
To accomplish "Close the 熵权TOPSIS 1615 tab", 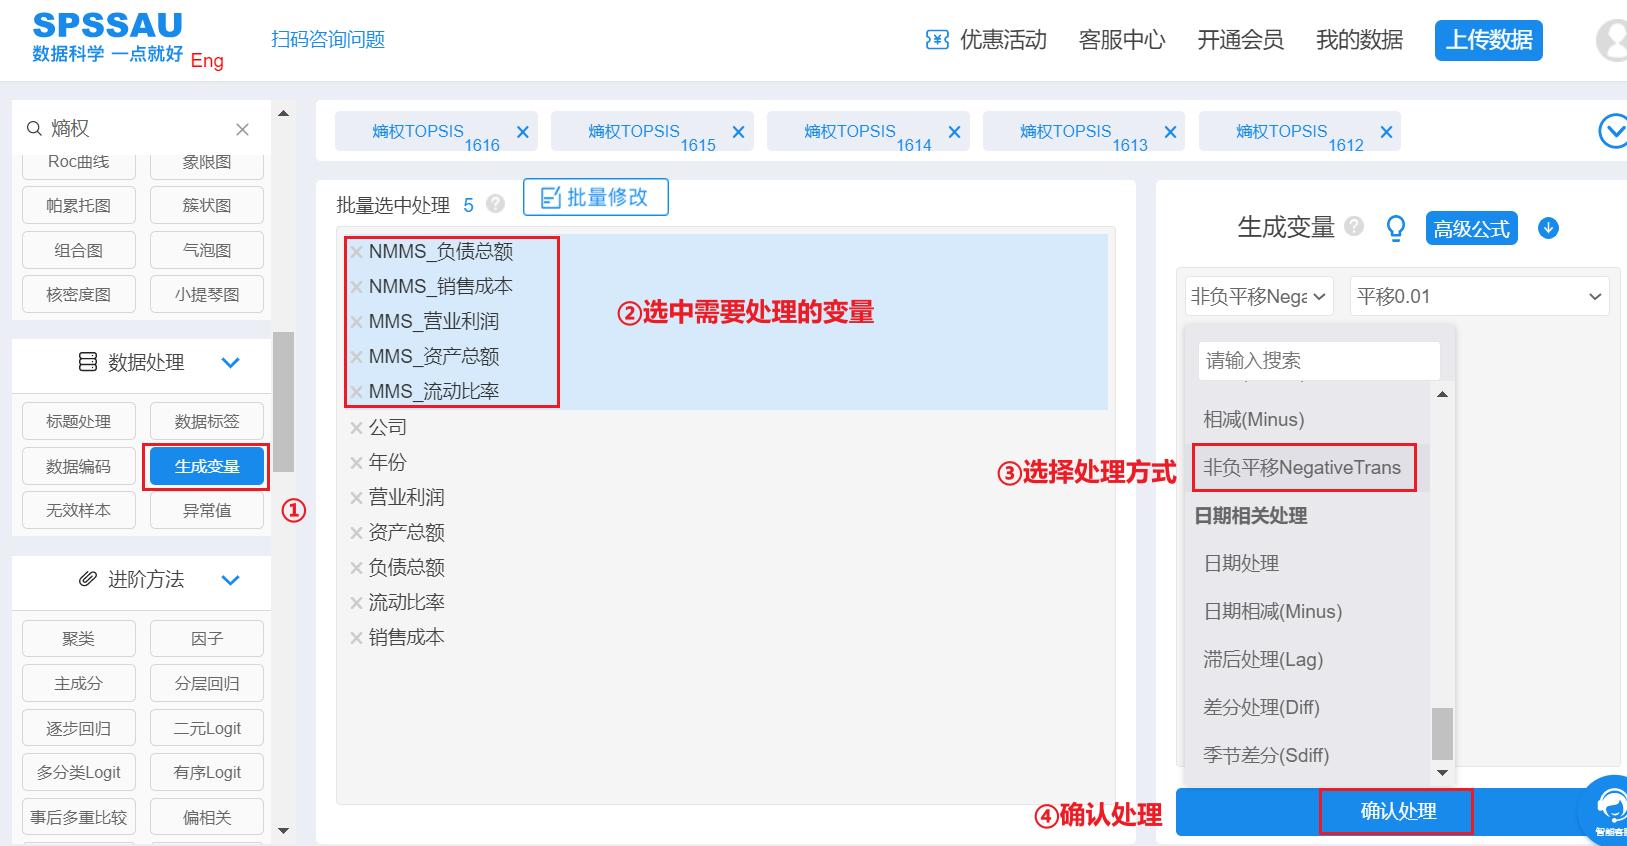I will coord(738,132).
